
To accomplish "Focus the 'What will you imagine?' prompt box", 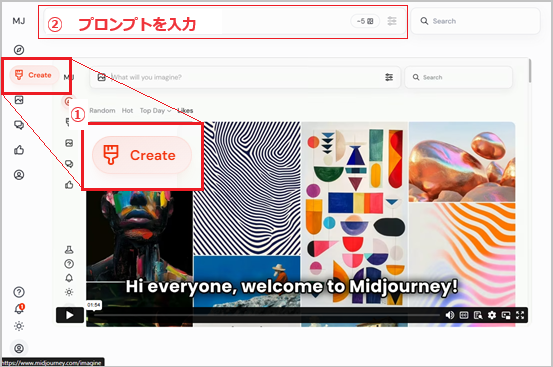I will tap(245, 77).
